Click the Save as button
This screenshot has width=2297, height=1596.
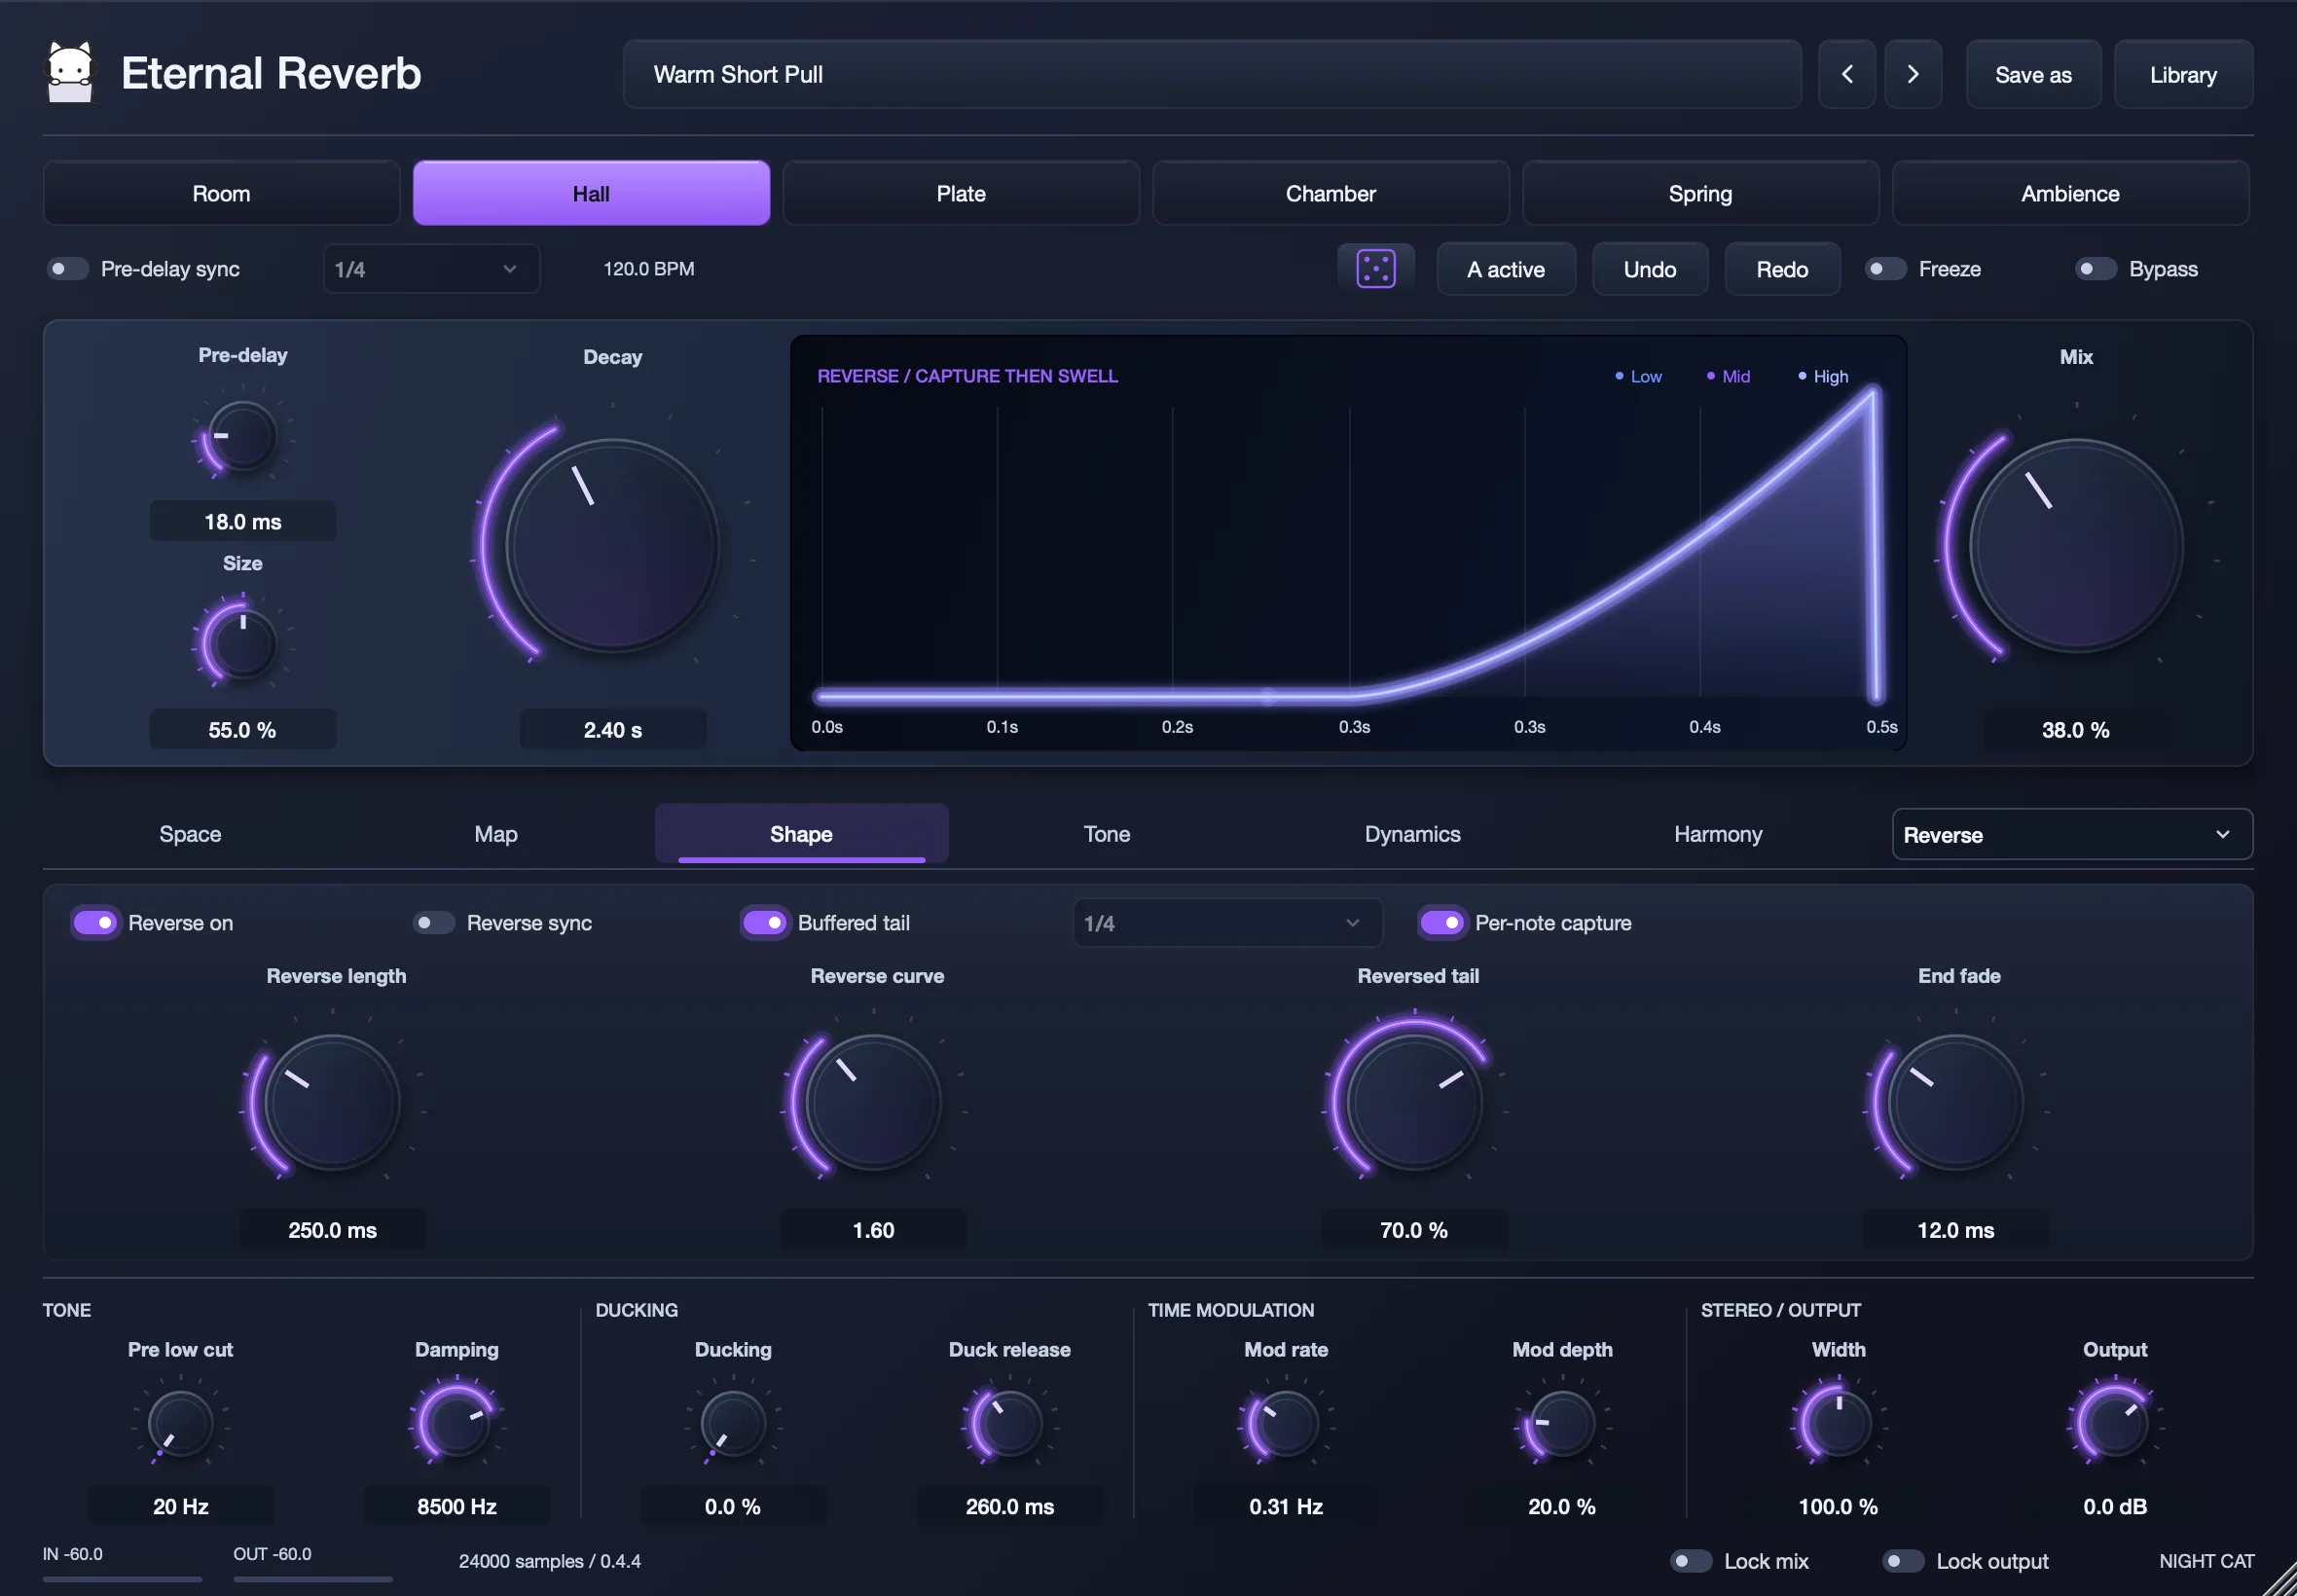[2033, 74]
